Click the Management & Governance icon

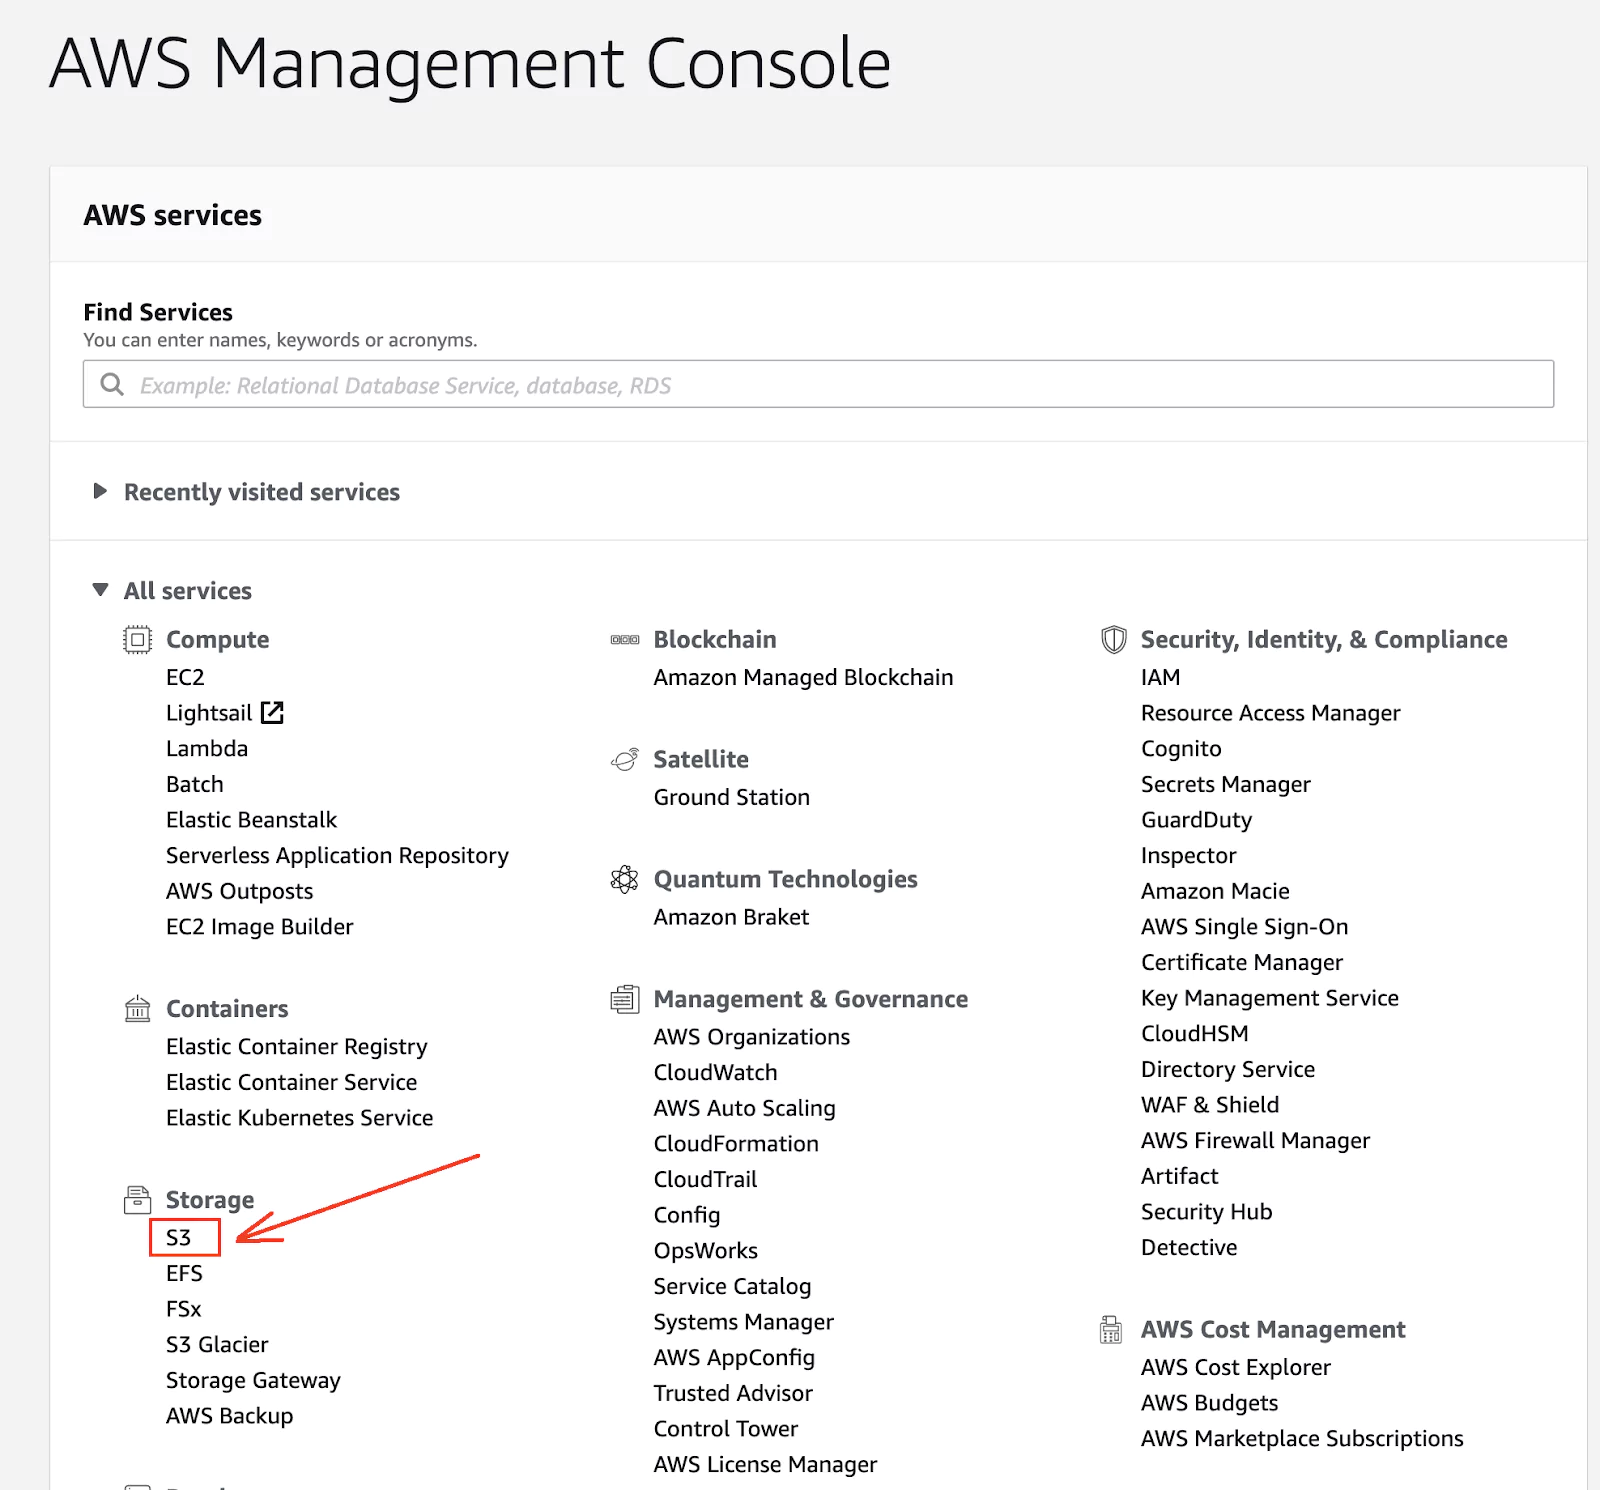point(625,999)
